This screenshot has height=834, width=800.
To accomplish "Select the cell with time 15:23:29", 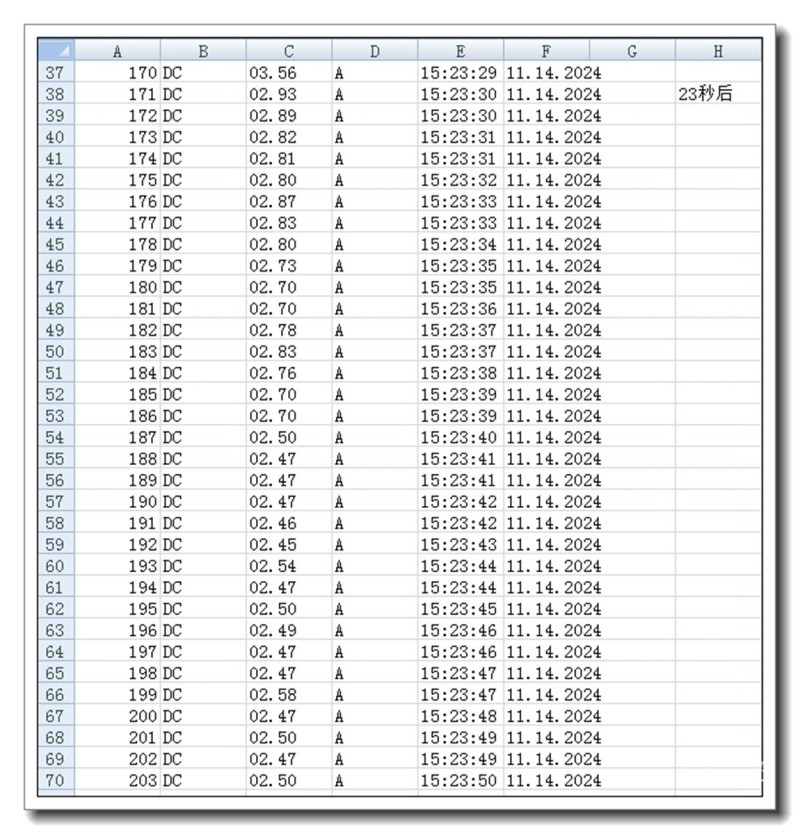I will (460, 73).
